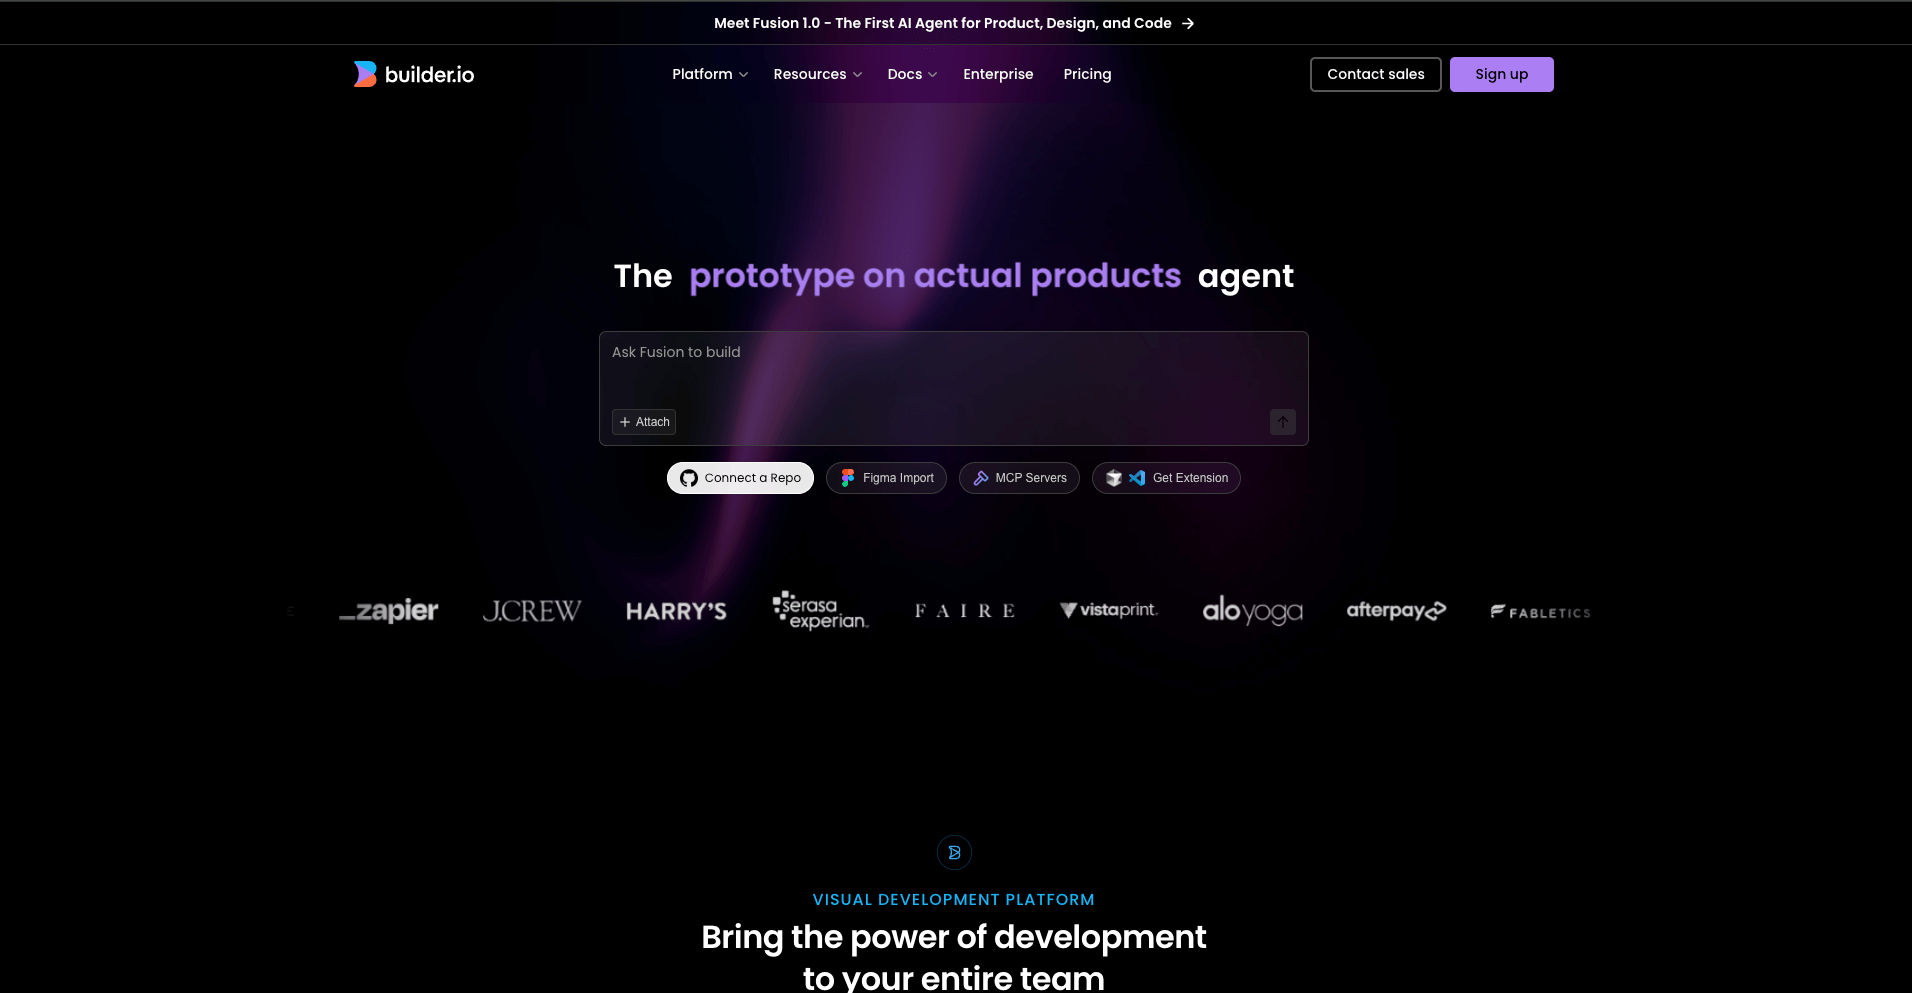
Task: Click the cube icon in Get Extension
Action: tap(1114, 478)
